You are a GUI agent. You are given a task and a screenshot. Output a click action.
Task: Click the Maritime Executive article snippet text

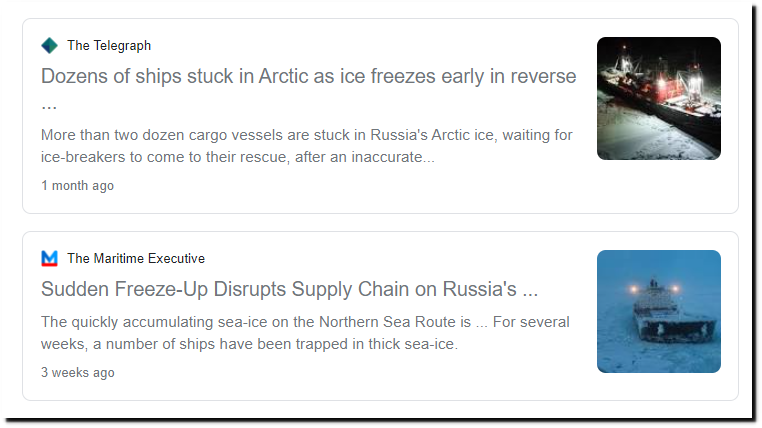[x=305, y=333]
